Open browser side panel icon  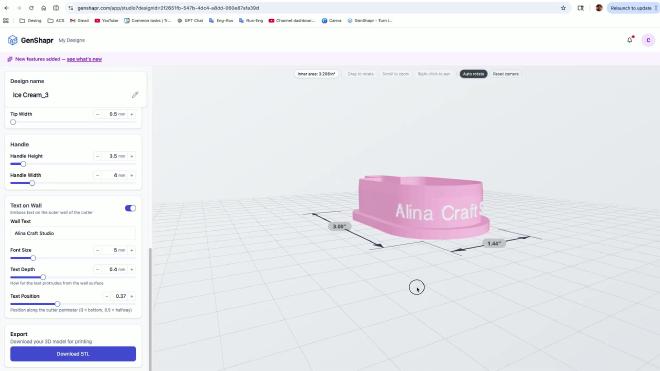pos(580,8)
